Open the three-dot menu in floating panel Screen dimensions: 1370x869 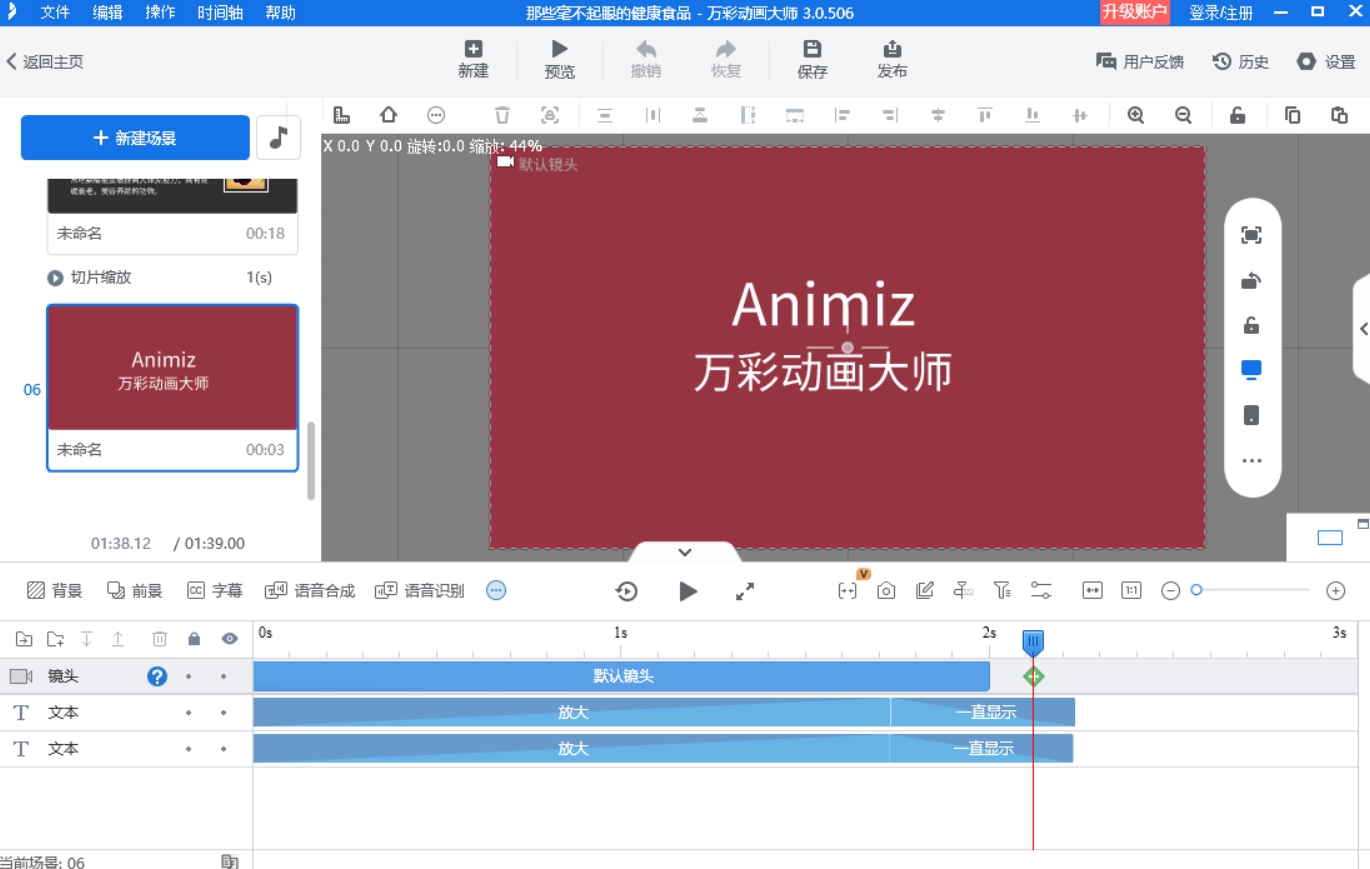[1251, 461]
